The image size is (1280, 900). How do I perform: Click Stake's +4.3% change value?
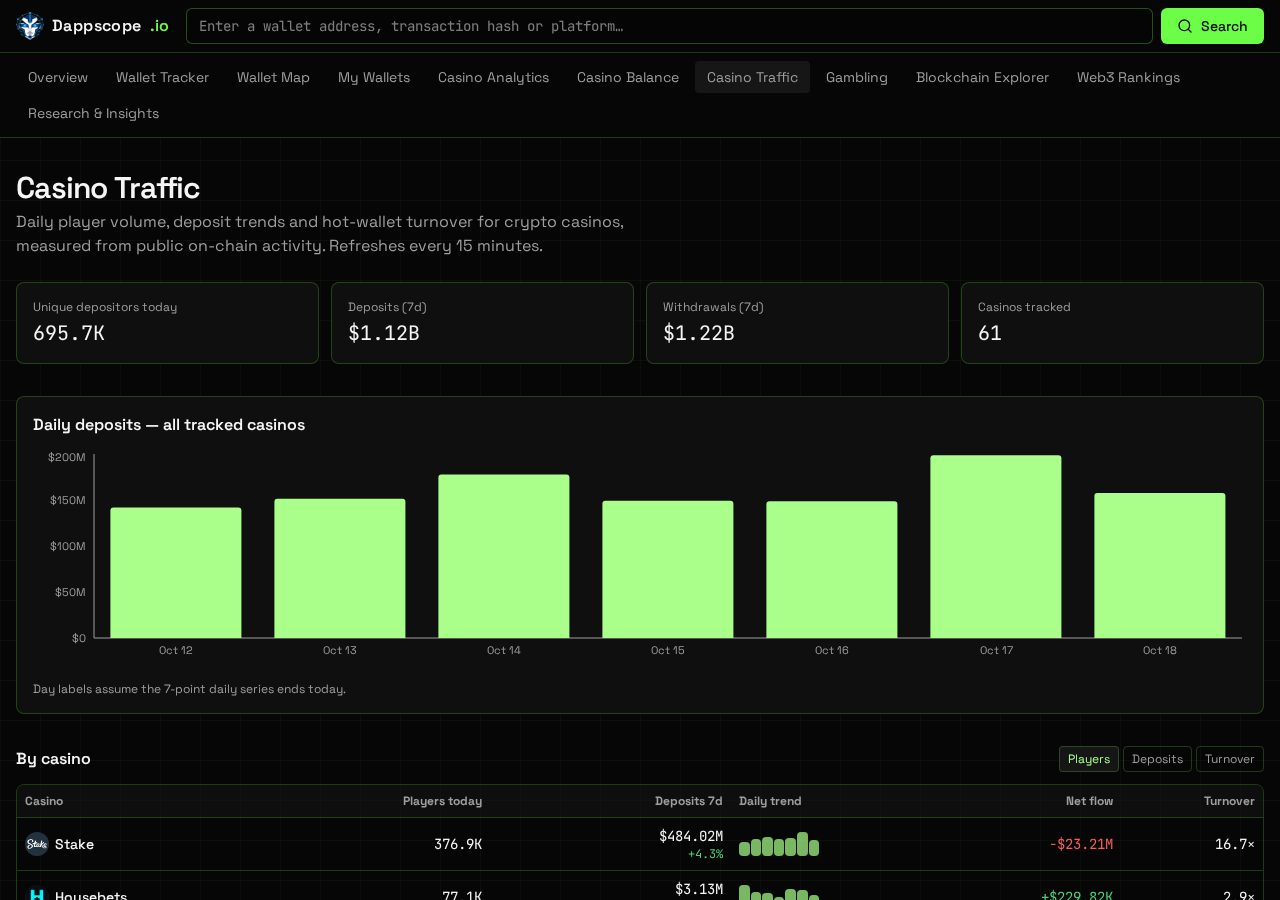705,854
